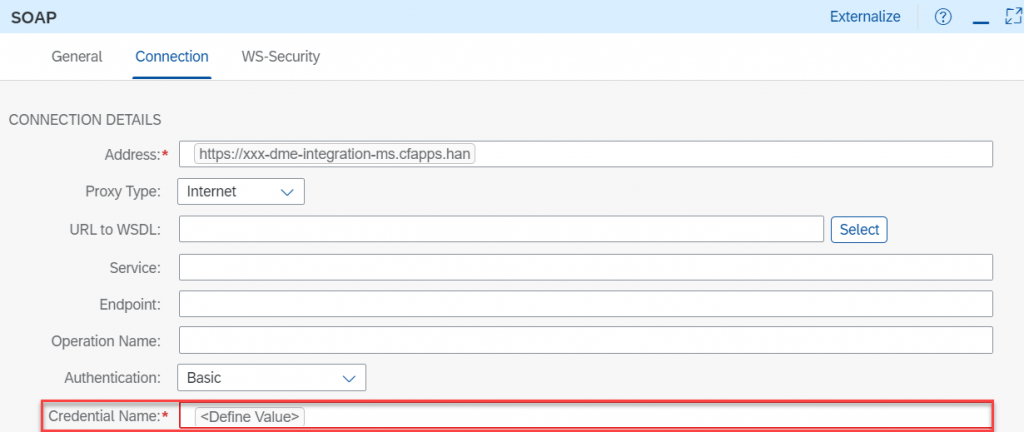This screenshot has width=1024, height=432.
Task: Open the help question mark icon
Action: click(x=943, y=17)
